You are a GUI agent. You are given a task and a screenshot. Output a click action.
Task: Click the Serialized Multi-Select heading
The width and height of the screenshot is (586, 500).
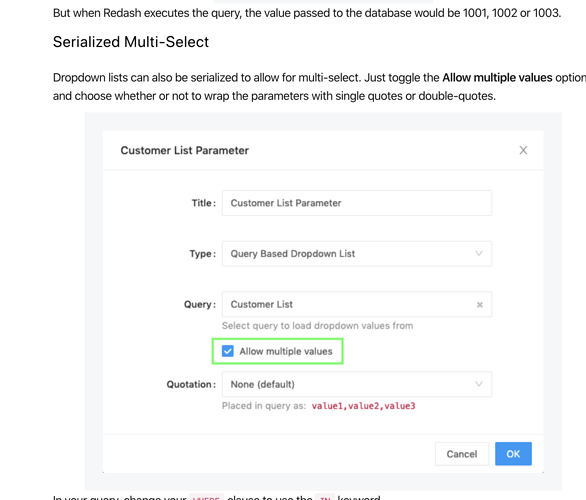(131, 42)
